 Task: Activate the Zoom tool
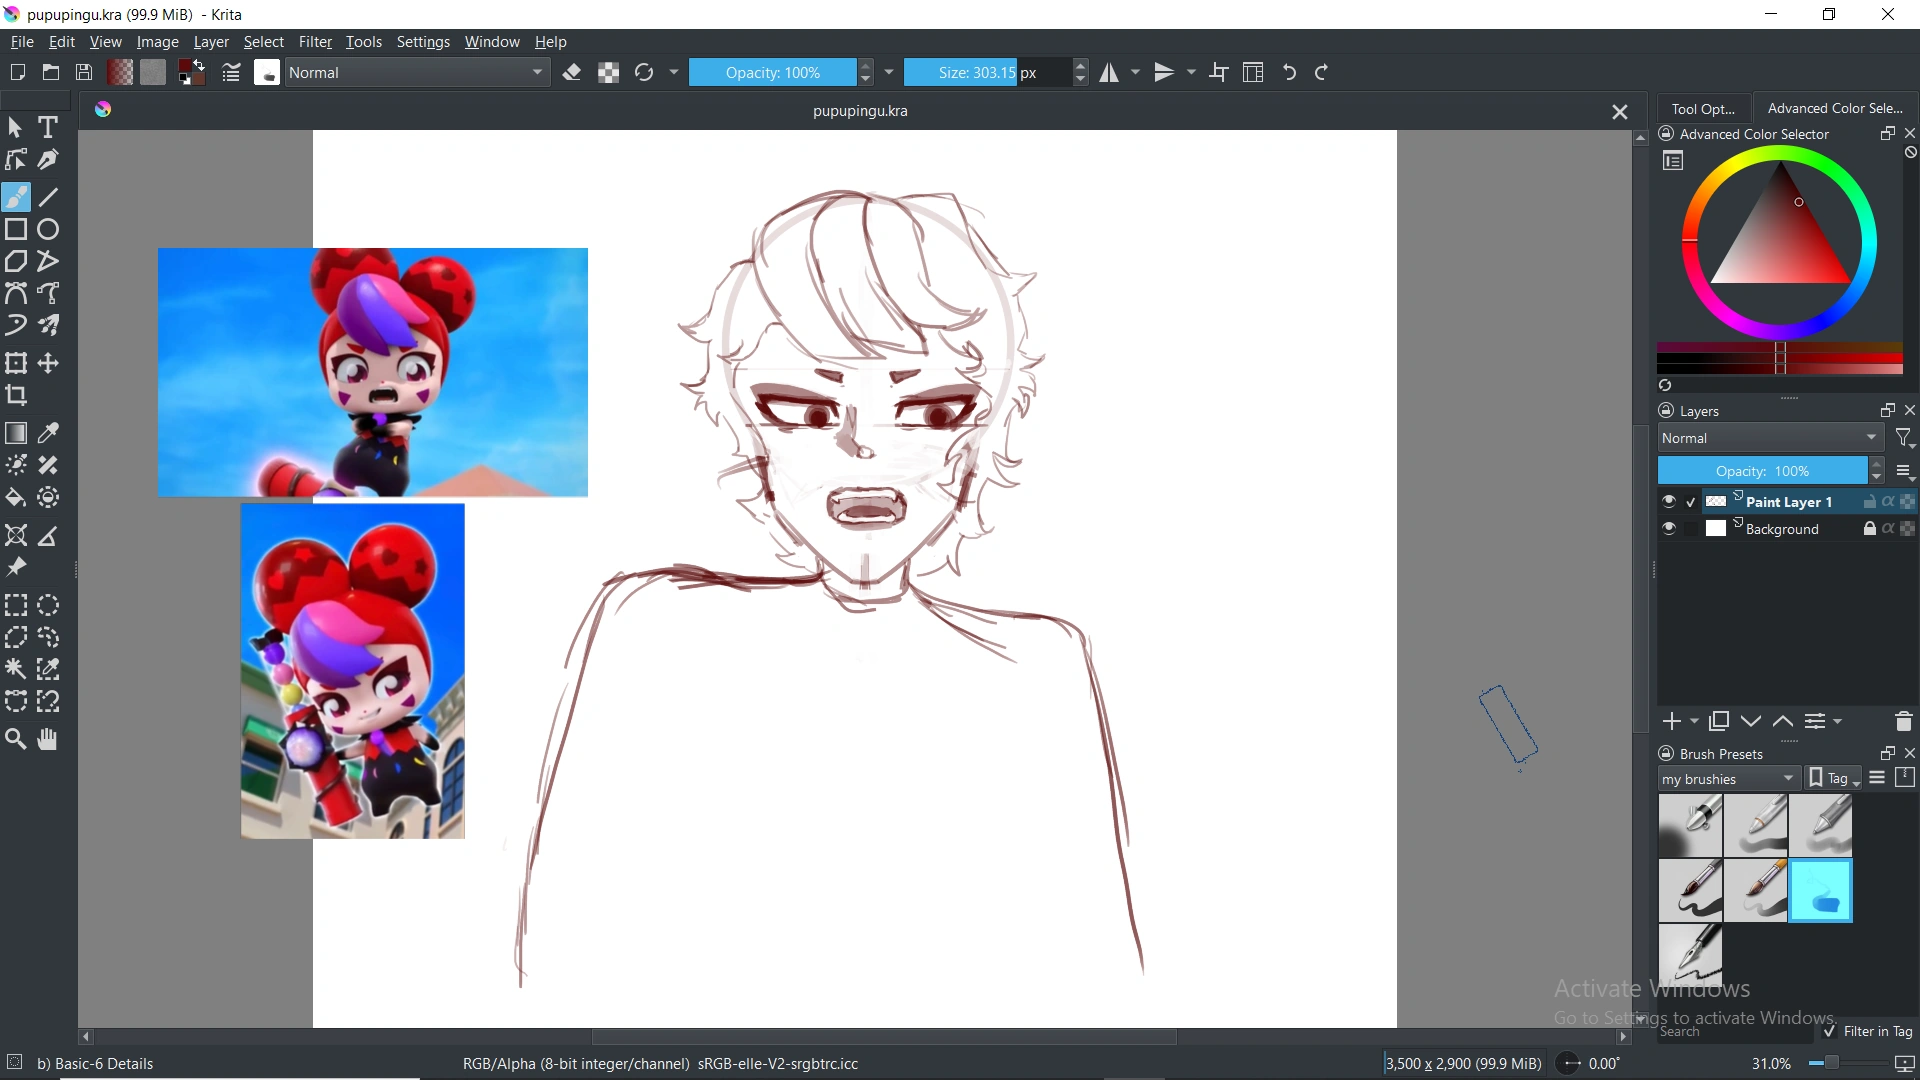click(x=15, y=739)
